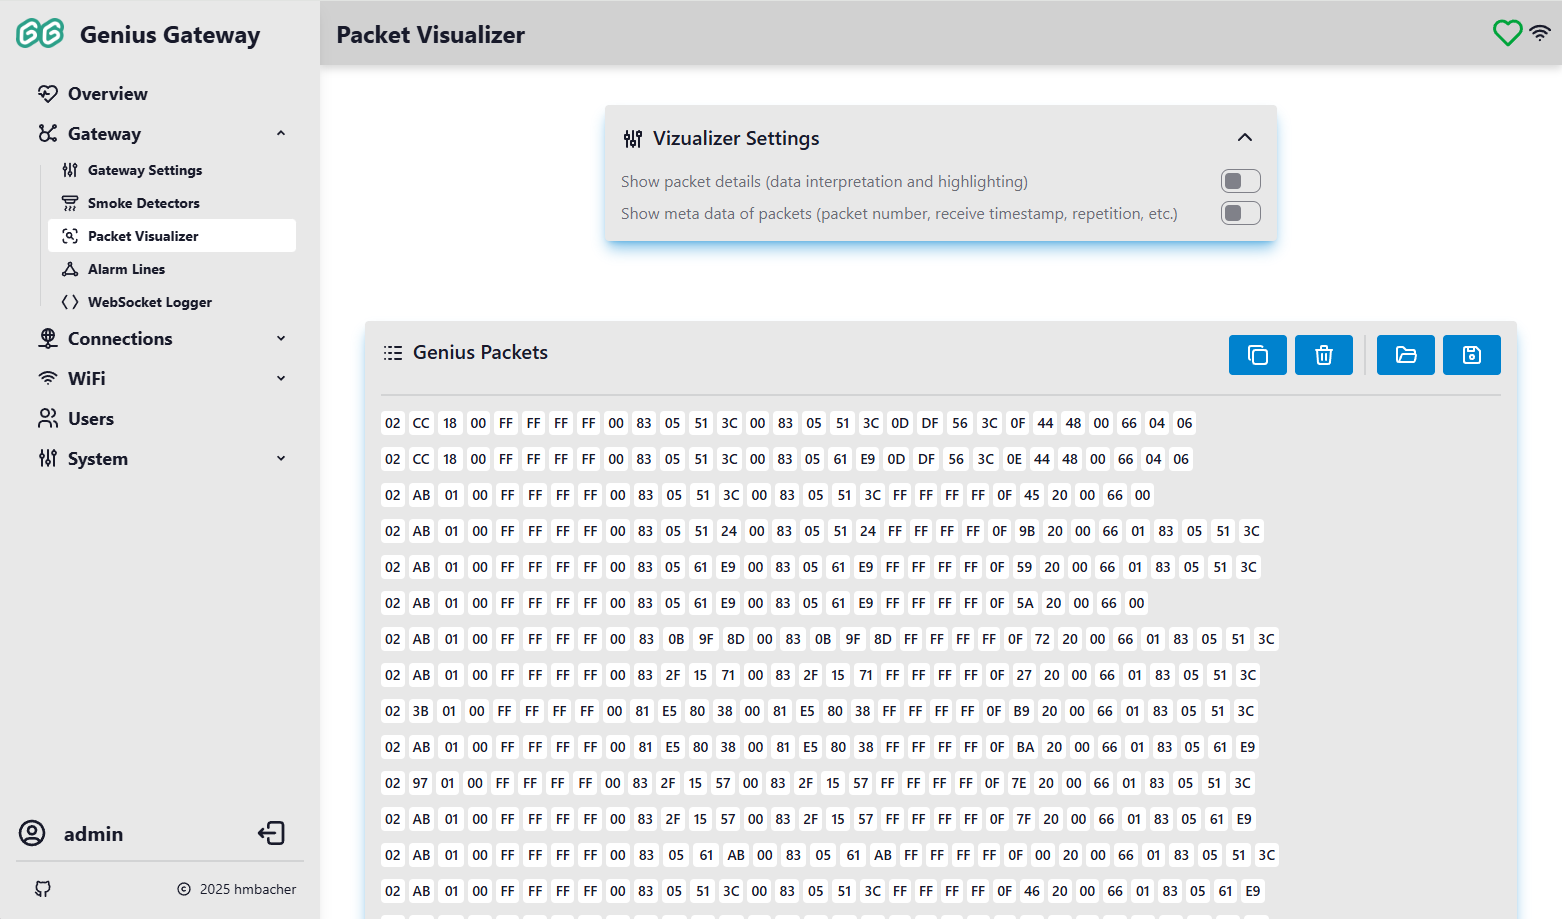Collapse the Vizualizer Settings panel

tap(1244, 138)
